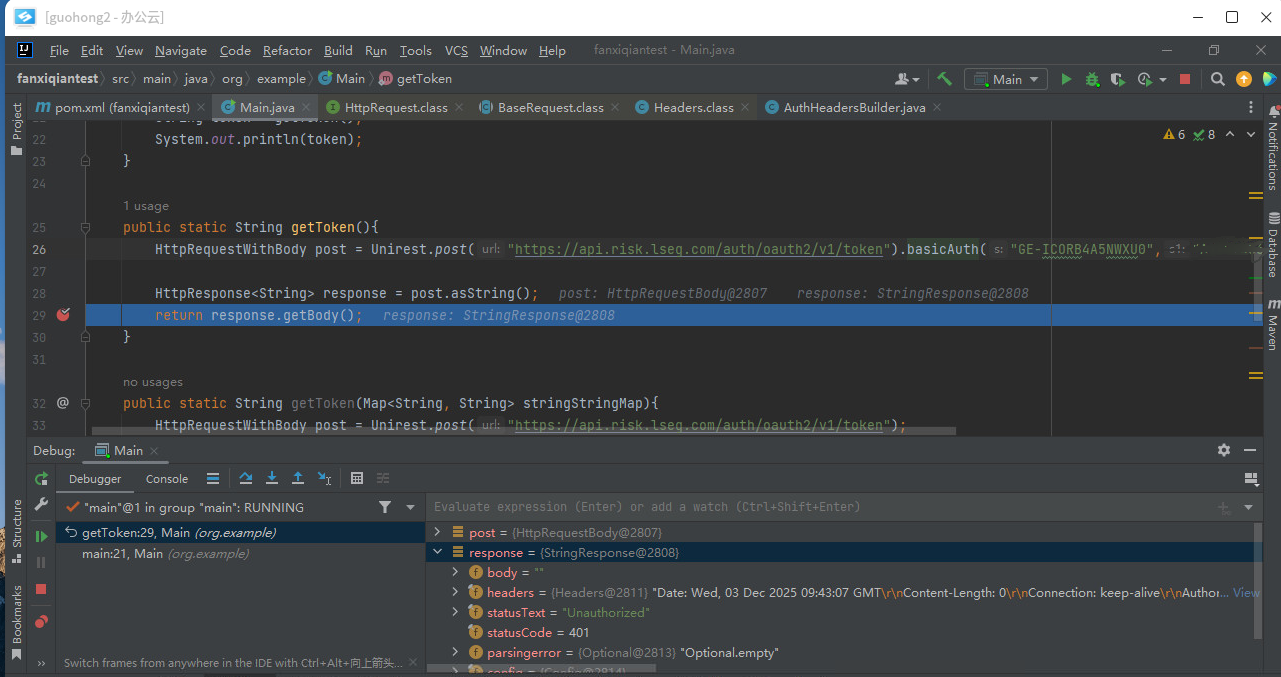Toggle the breakpoint on line 29
Screen dimensions: 1281x677
point(63,315)
